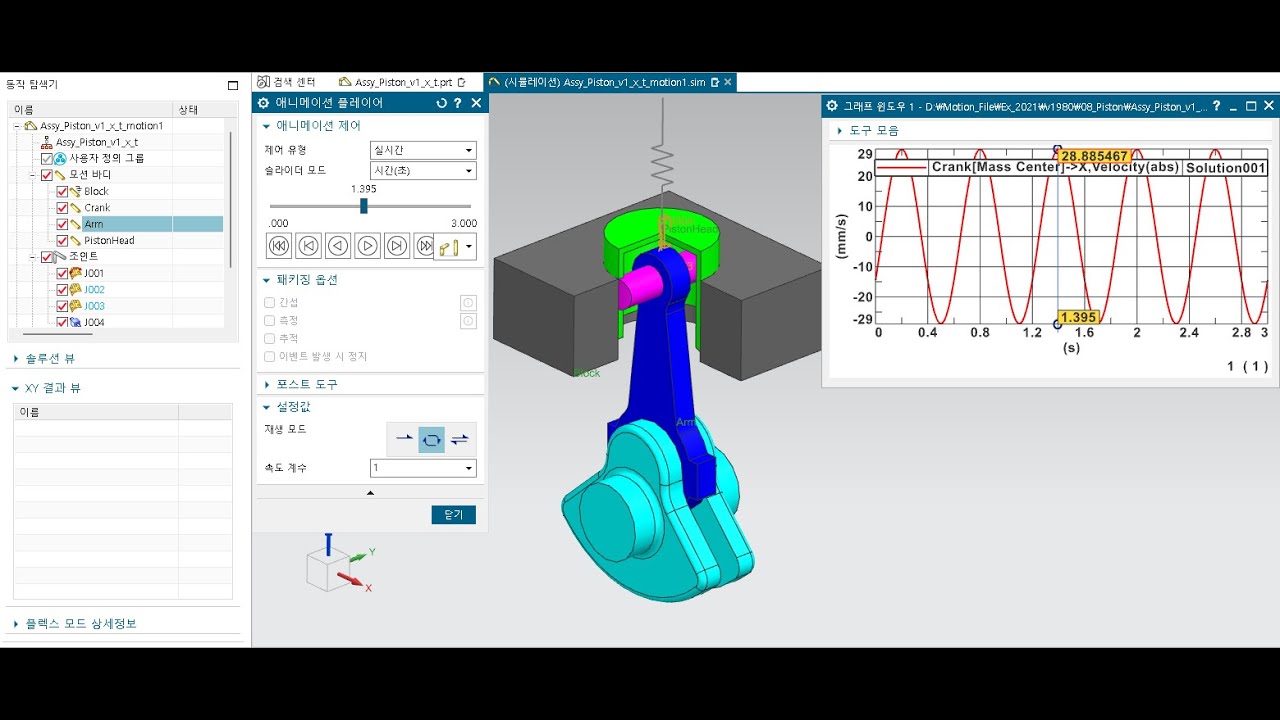Click the 닫기 button
1280x720 pixels.
click(454, 514)
